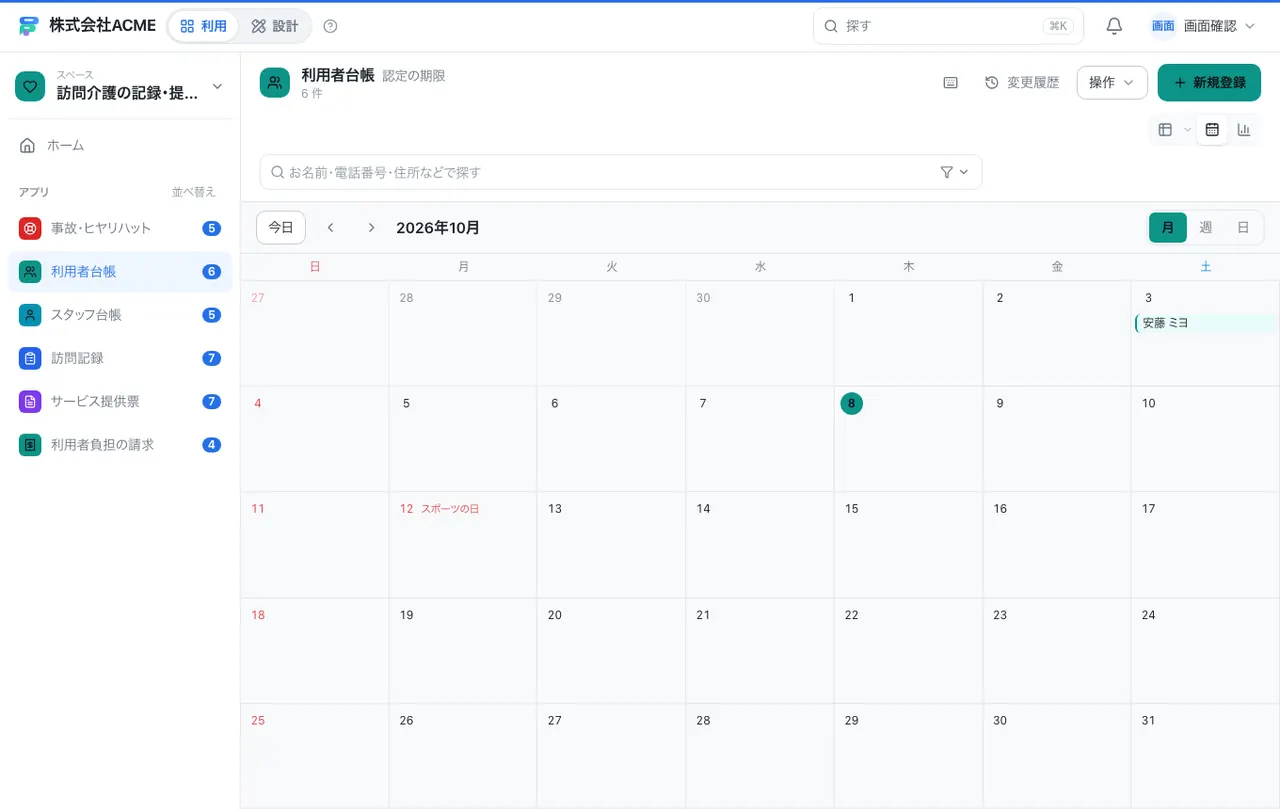The height and width of the screenshot is (809, 1280).
Task: Switch calendar to 日 view
Action: (x=1243, y=227)
